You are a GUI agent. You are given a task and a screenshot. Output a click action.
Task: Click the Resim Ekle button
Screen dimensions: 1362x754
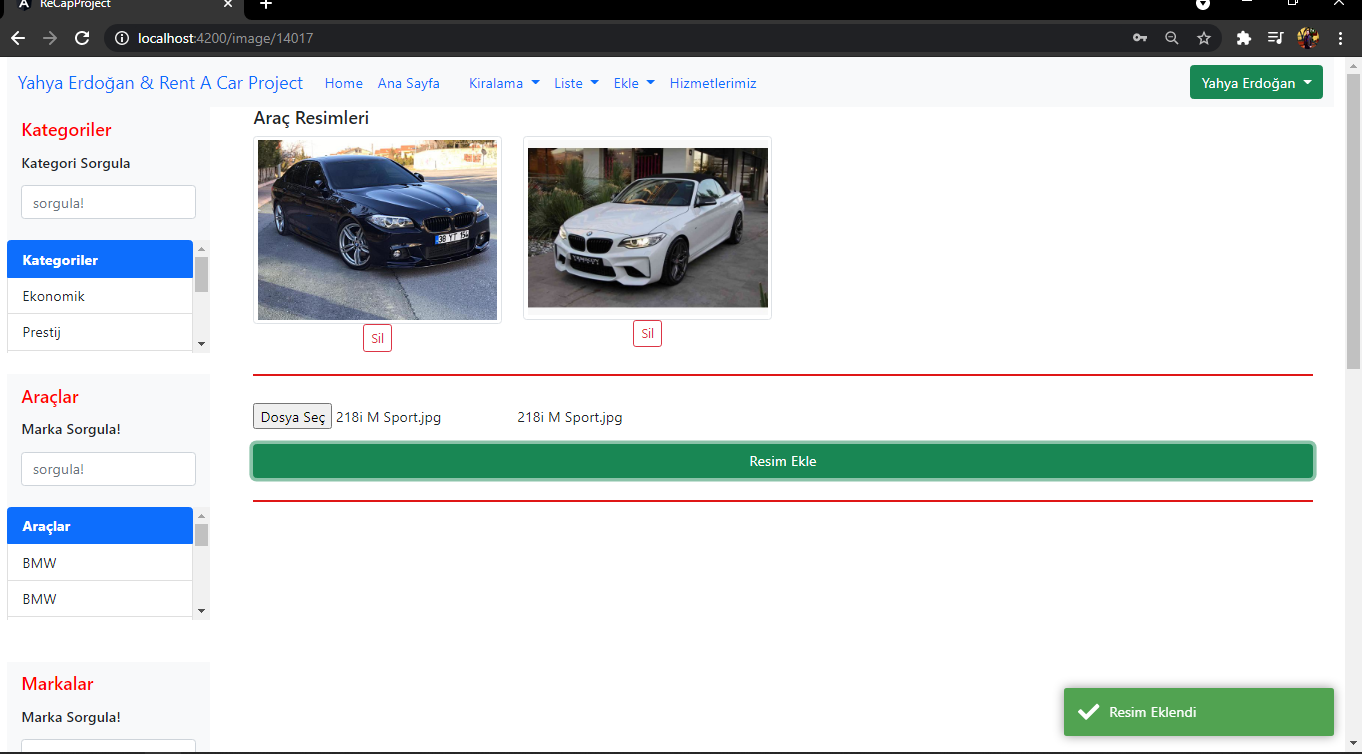[x=782, y=461]
